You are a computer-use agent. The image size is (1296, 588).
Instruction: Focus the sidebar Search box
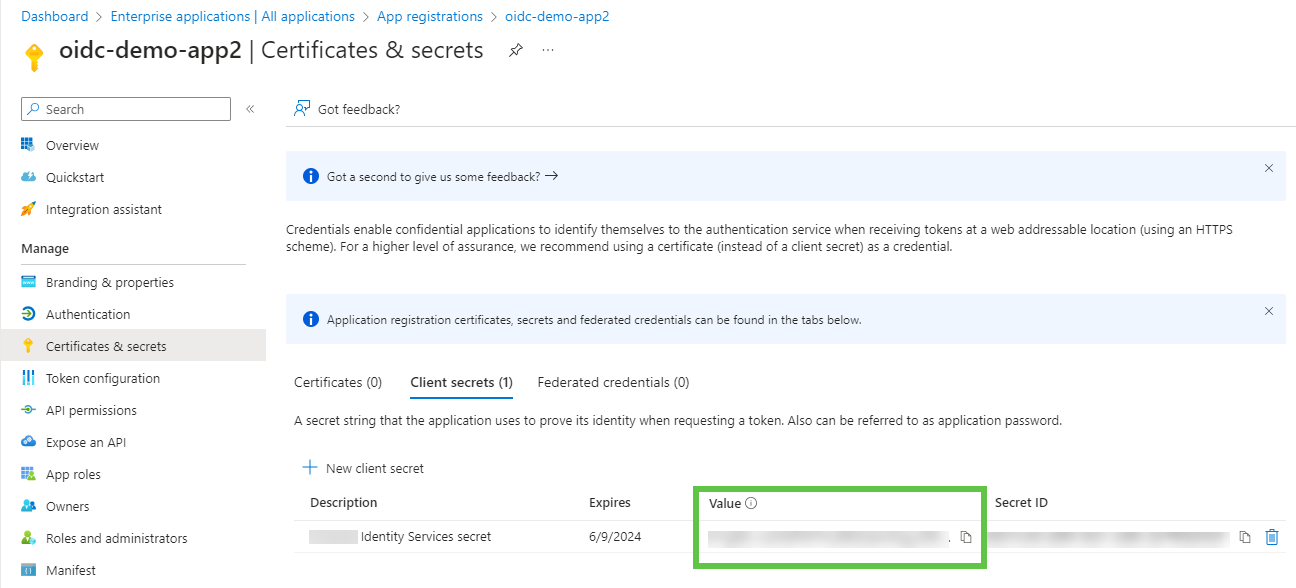(x=126, y=109)
